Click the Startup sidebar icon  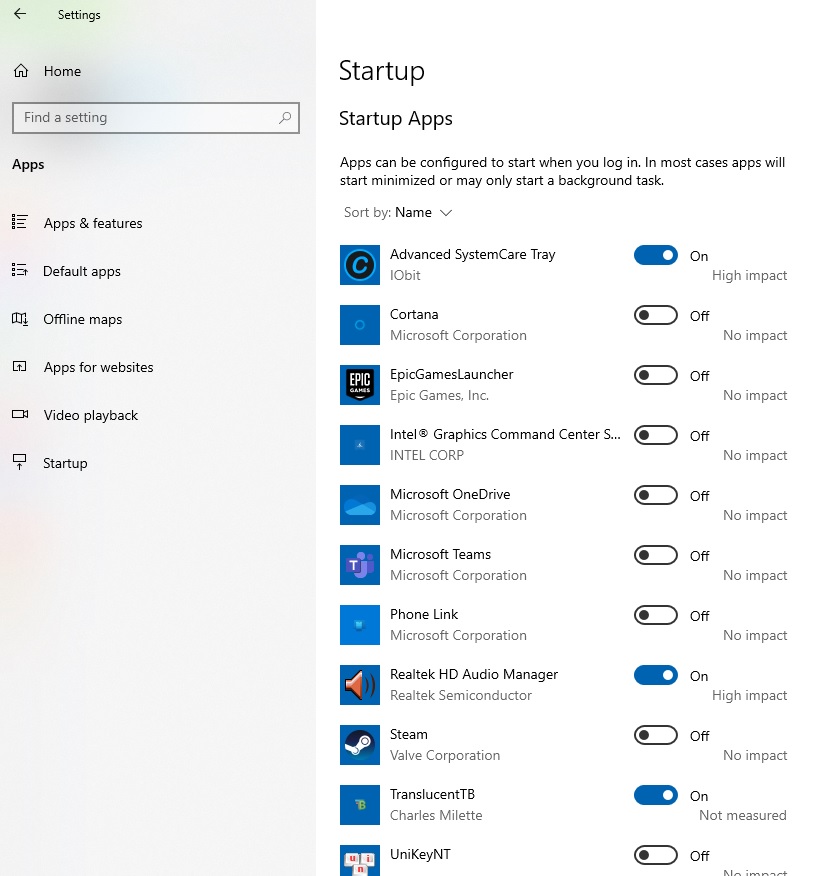20,462
